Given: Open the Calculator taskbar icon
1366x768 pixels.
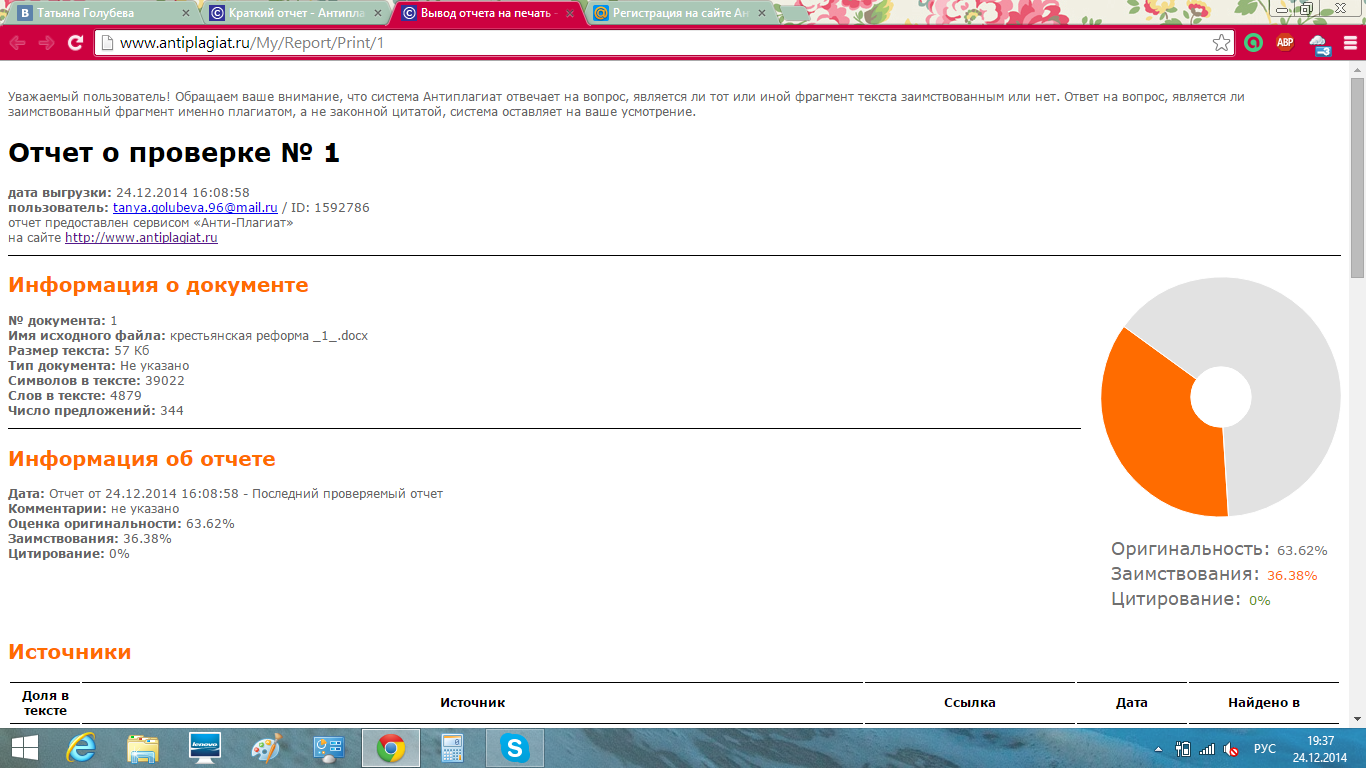Looking at the screenshot, I should pos(453,748).
